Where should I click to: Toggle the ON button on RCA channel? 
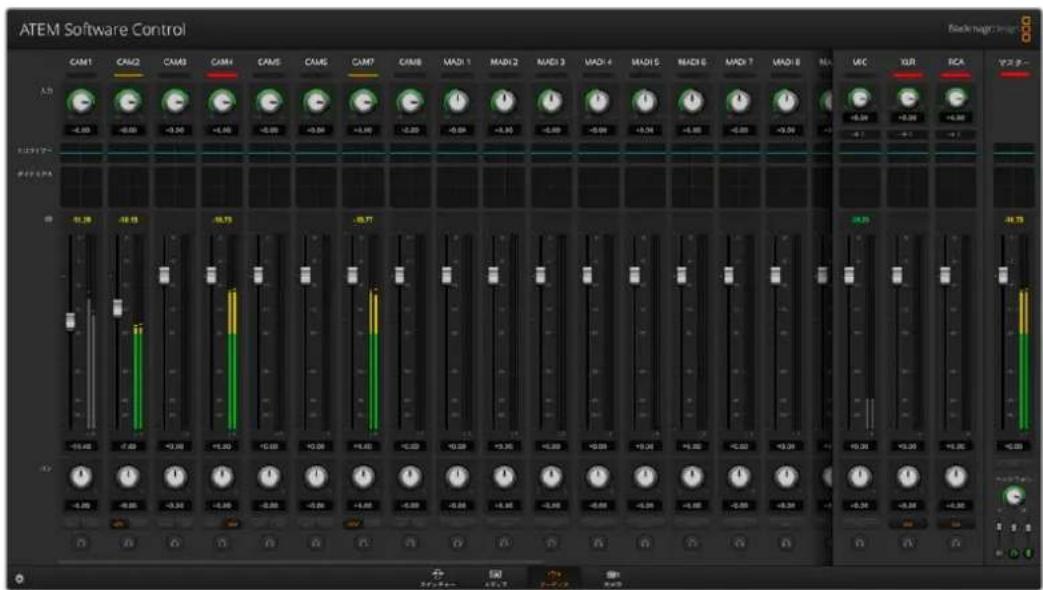click(x=956, y=524)
